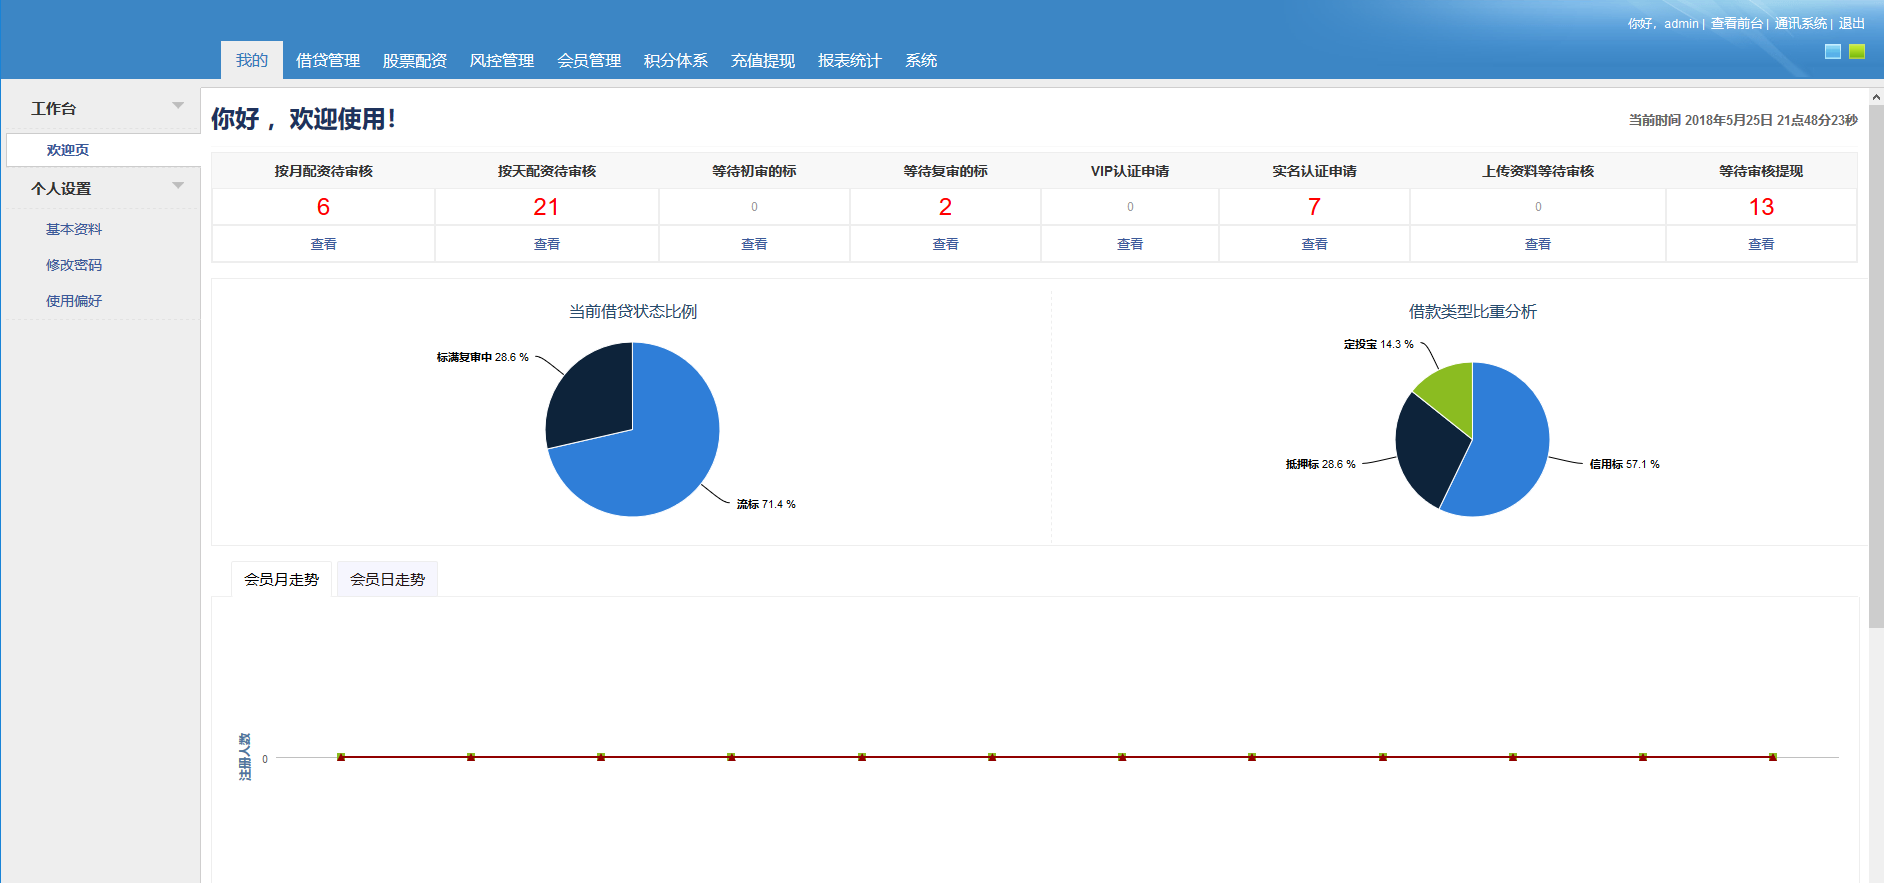The width and height of the screenshot is (1884, 883).
Task: Collapse the 工作台 sidebar section arrow
Action: click(178, 106)
